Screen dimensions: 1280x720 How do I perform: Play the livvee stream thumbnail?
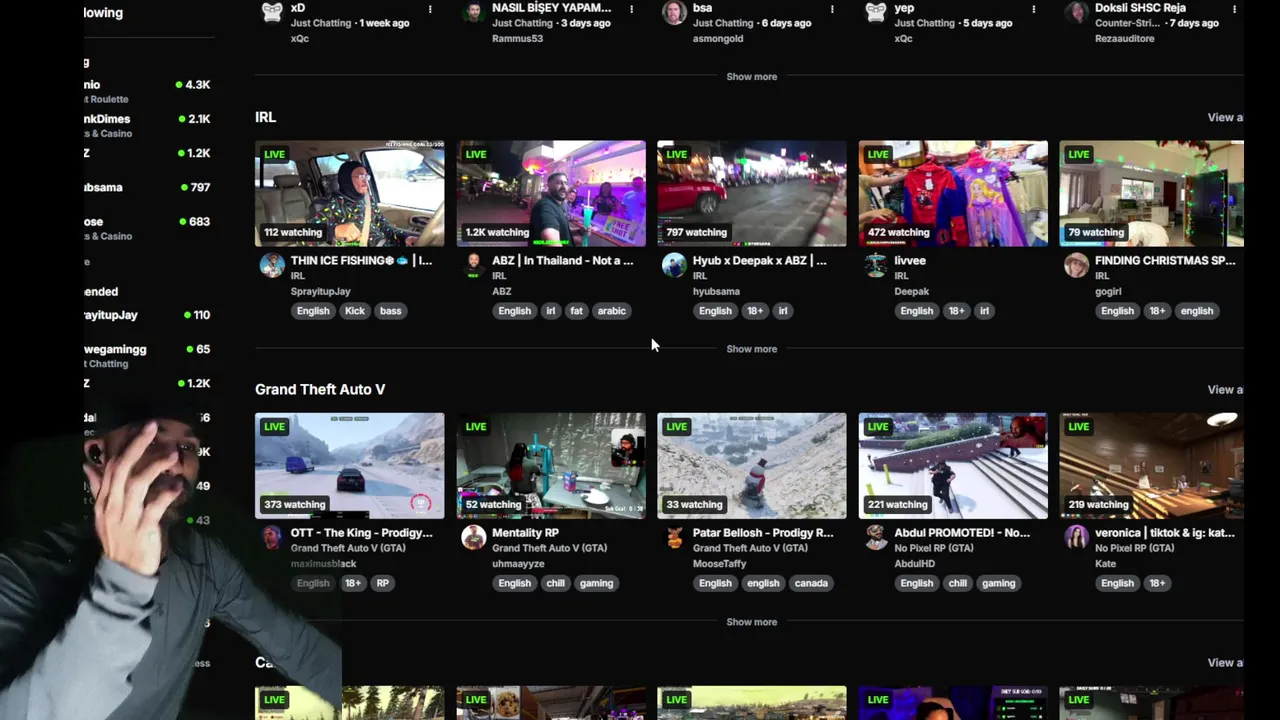tap(953, 193)
